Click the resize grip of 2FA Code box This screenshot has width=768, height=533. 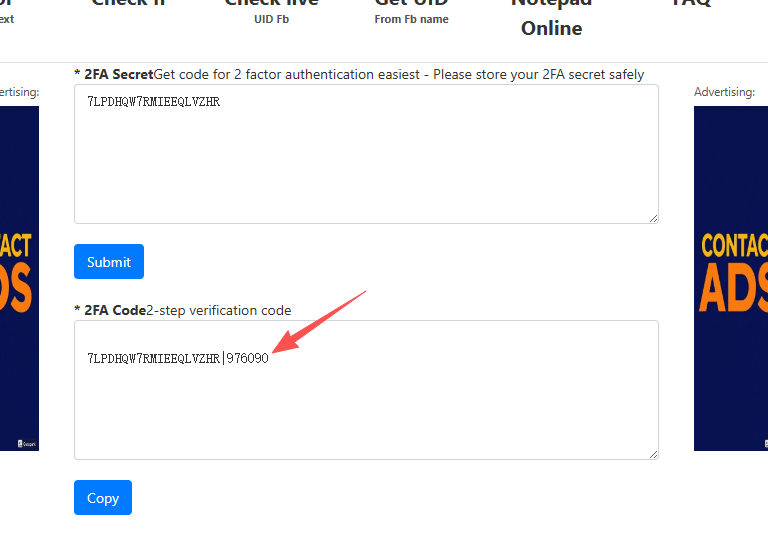coord(653,455)
